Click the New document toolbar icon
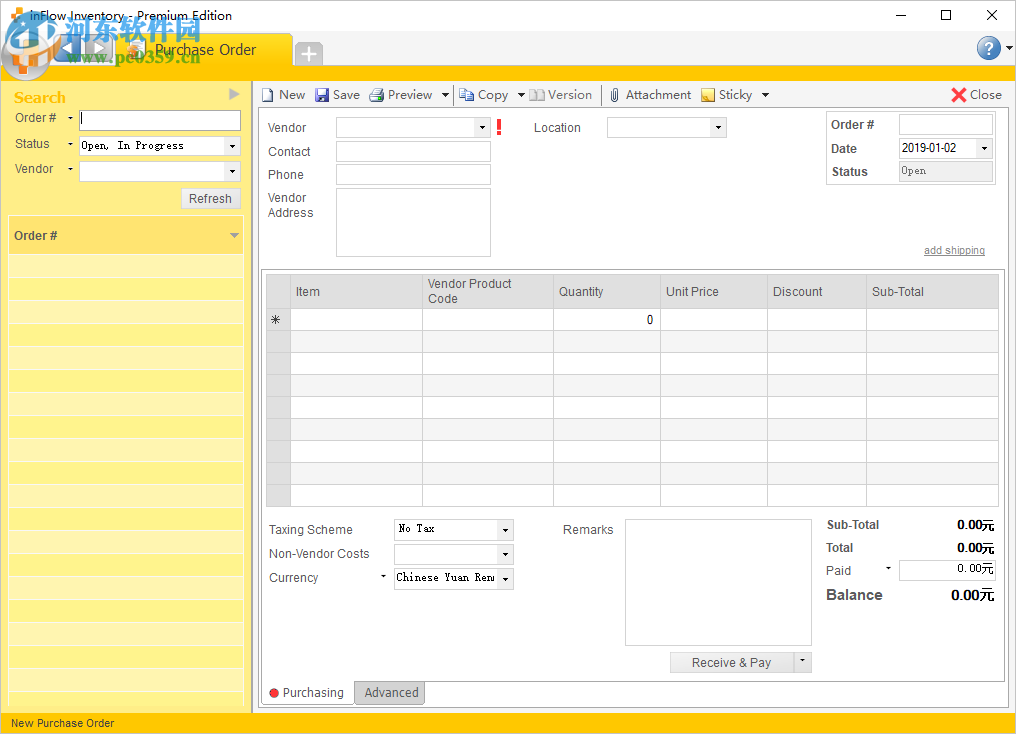 268,95
